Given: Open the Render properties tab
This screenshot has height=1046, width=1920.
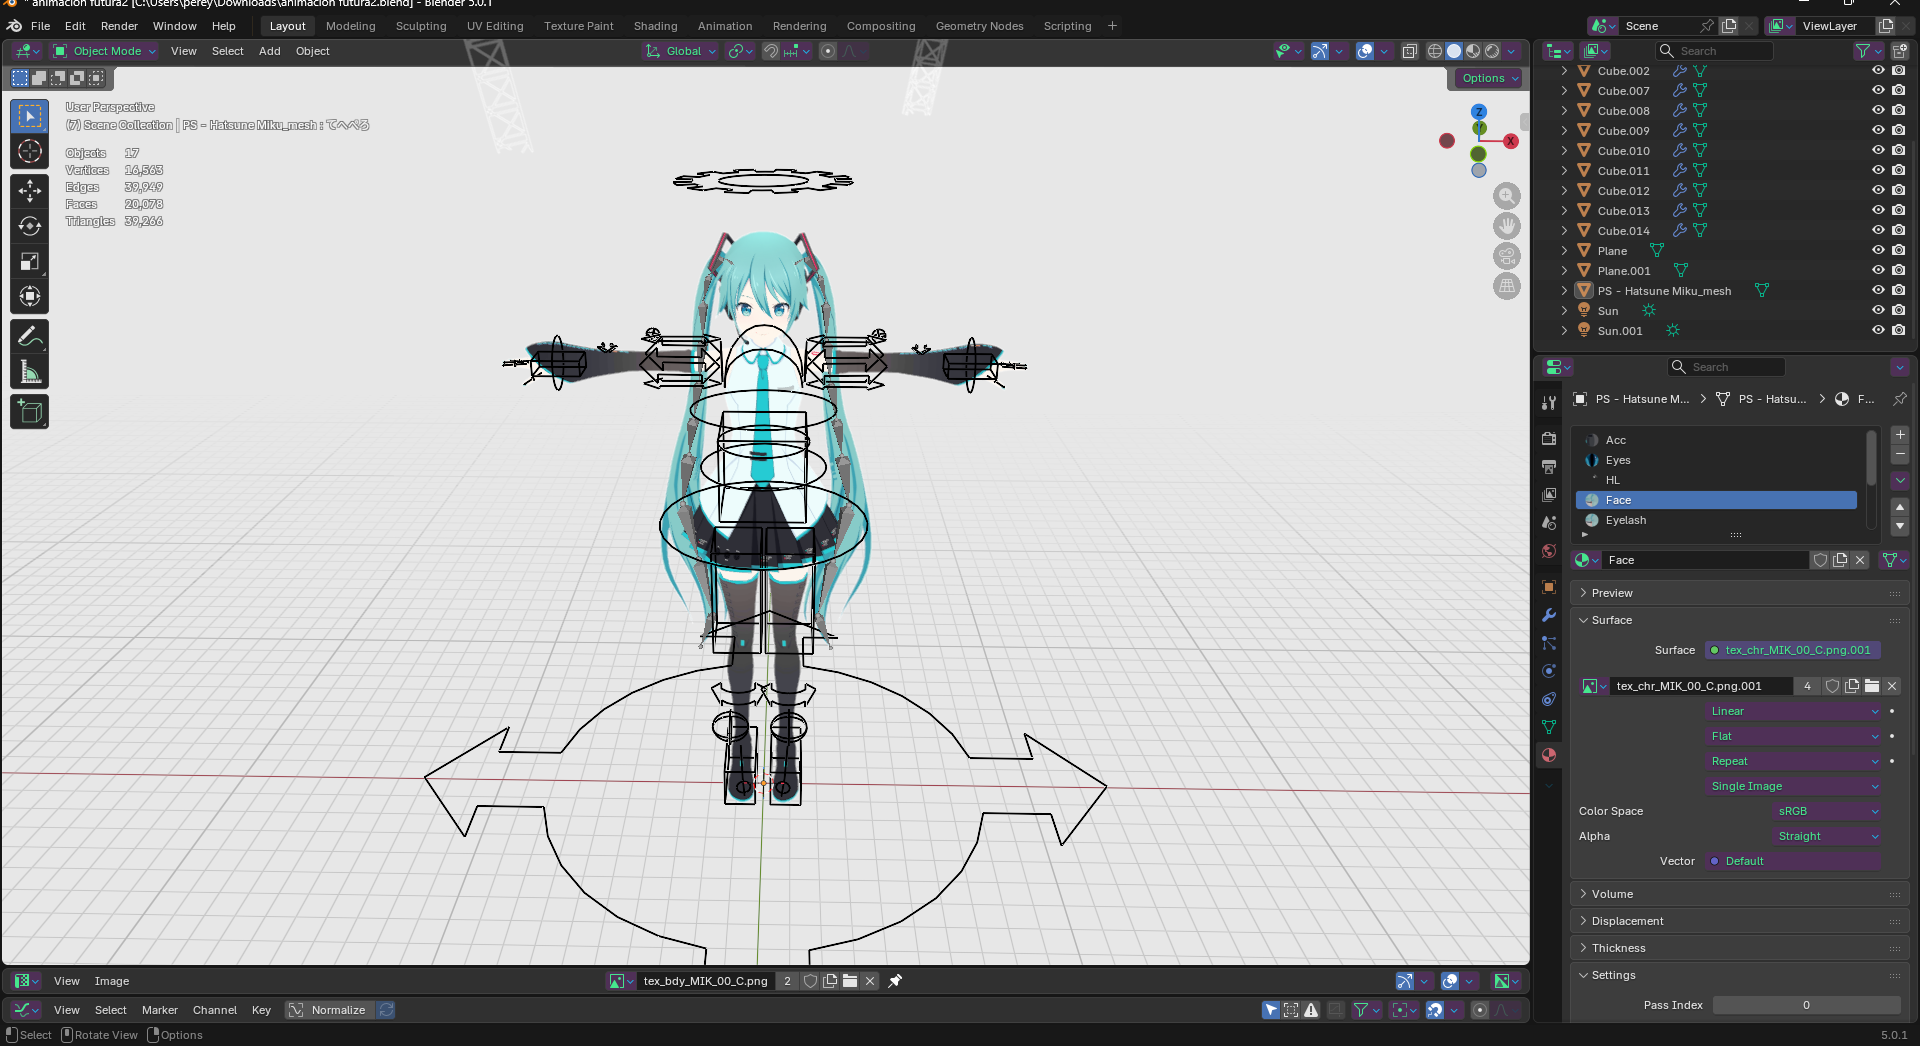Looking at the screenshot, I should pos(1549,438).
